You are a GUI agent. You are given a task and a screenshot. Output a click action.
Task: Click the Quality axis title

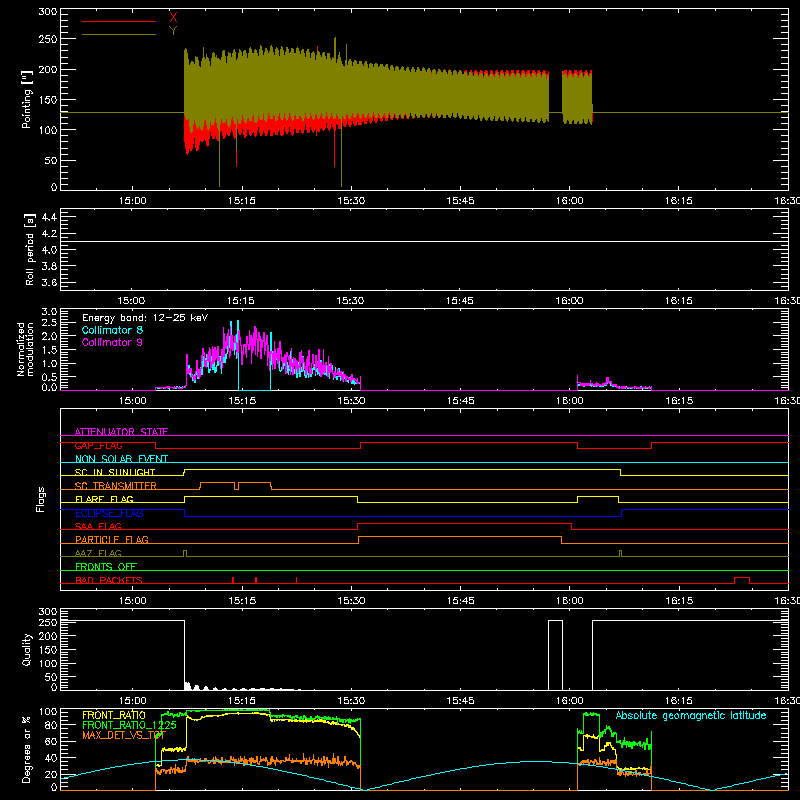pyautogui.click(x=27, y=649)
